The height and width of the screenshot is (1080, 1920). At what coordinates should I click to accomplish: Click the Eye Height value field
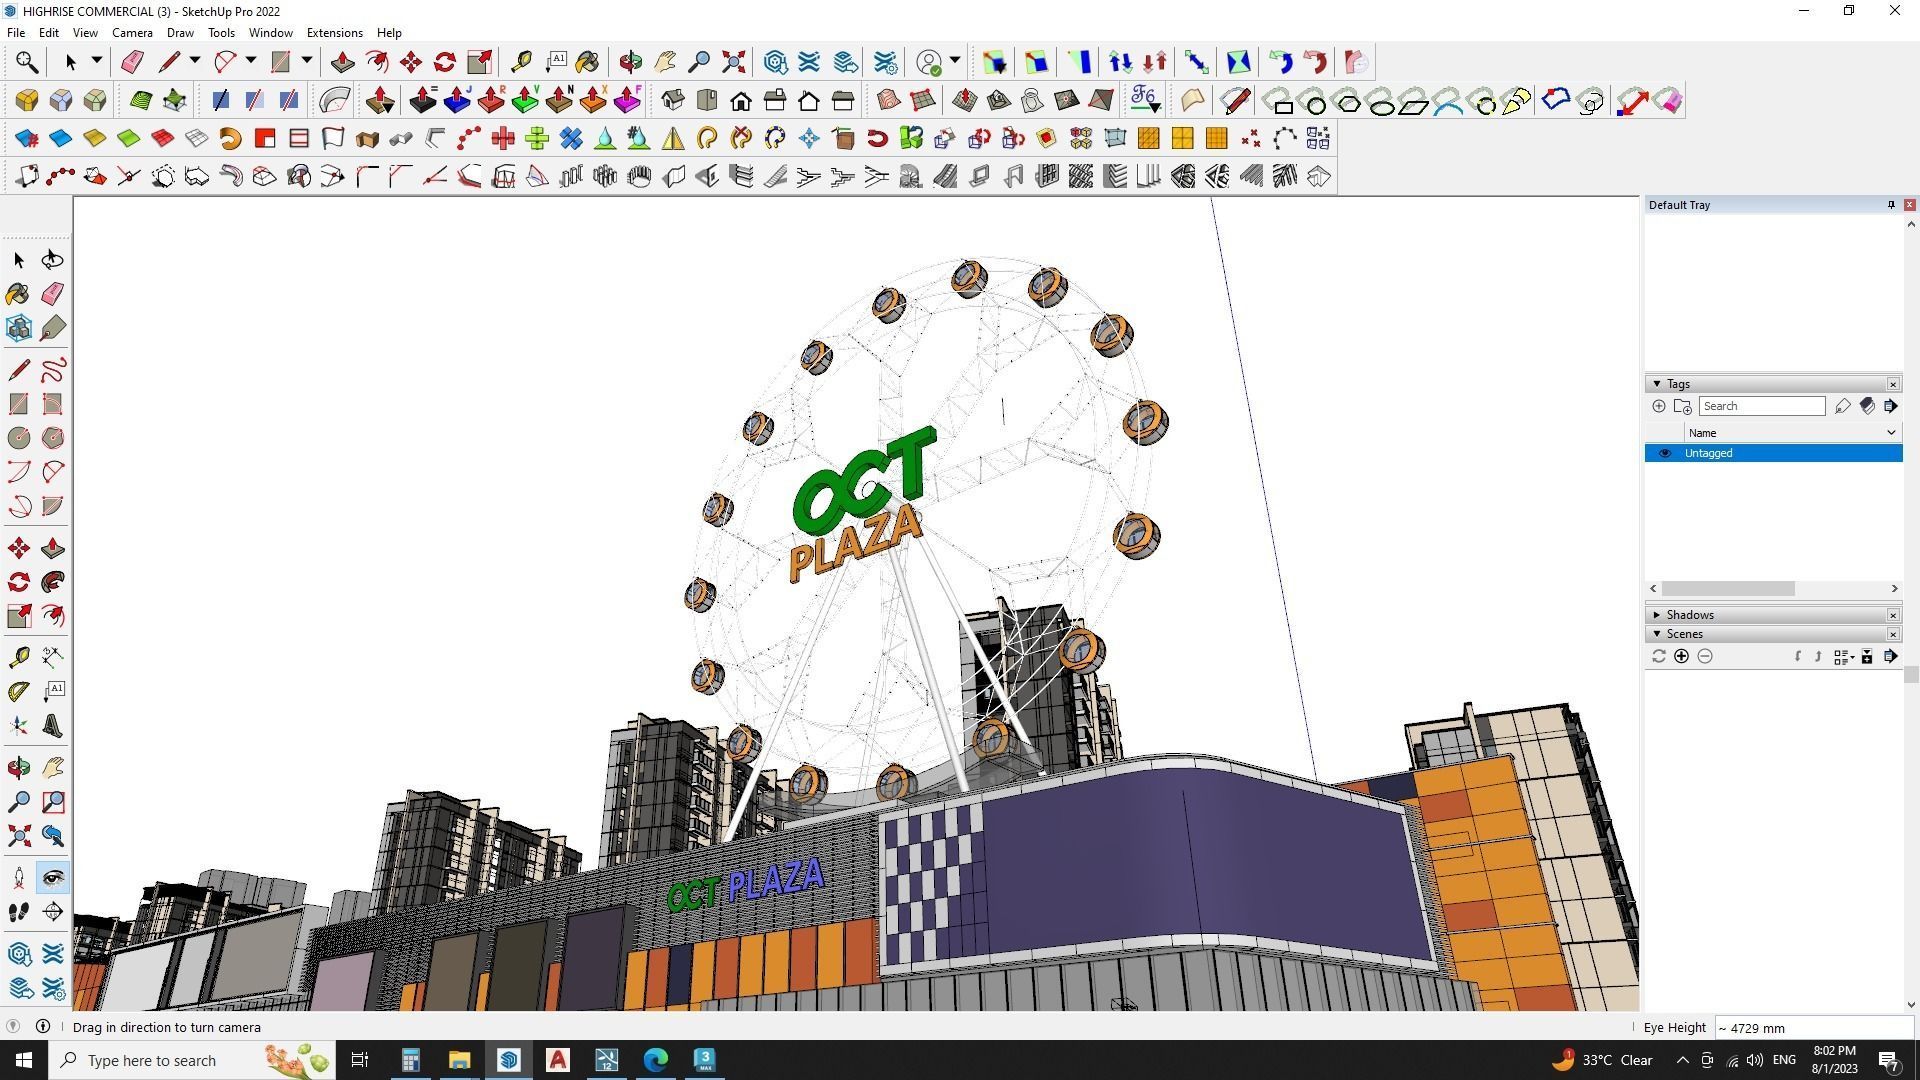tap(1813, 1028)
